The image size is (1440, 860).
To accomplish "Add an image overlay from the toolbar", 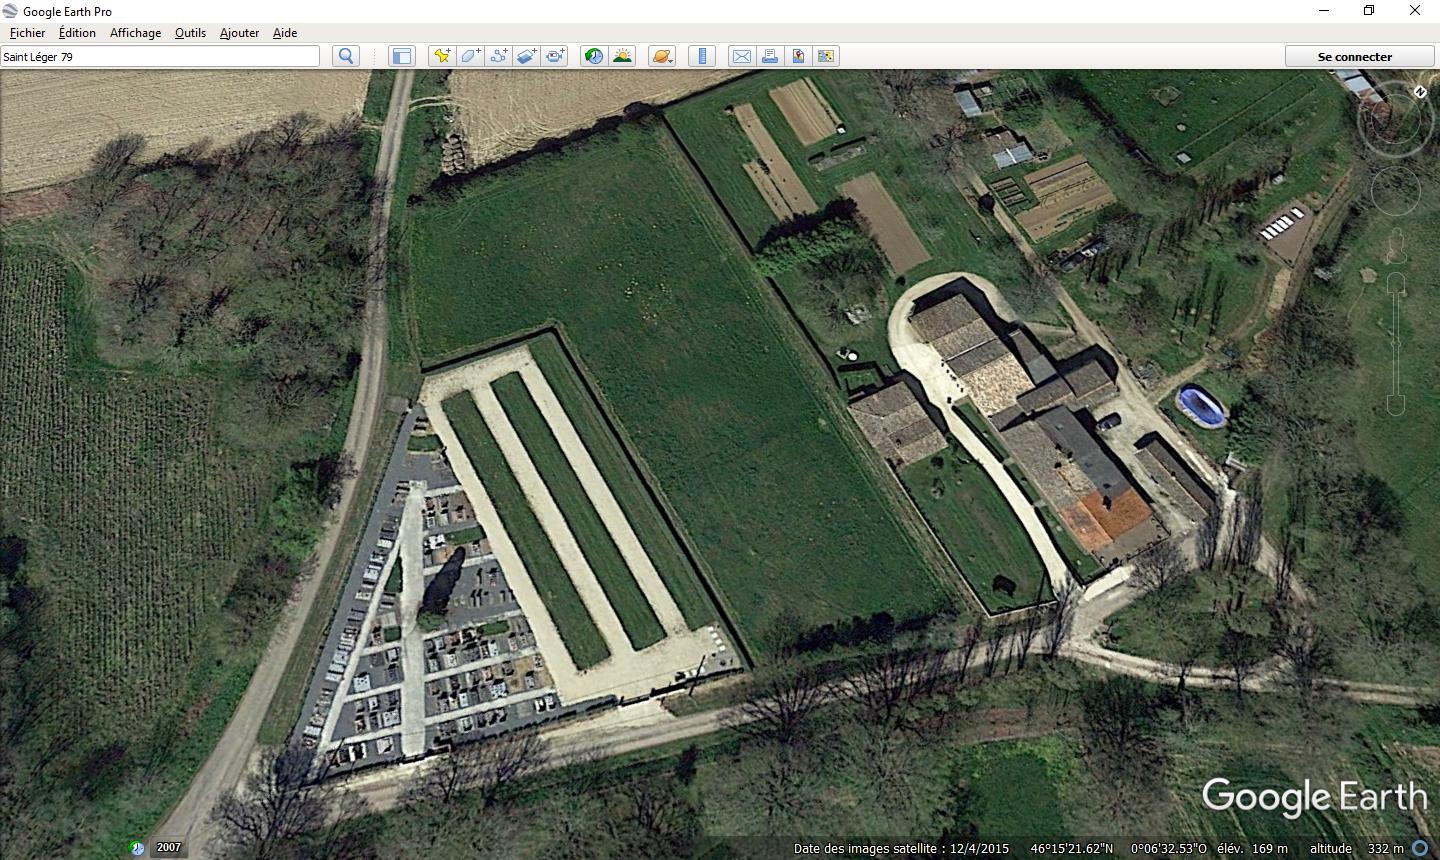I will point(526,56).
